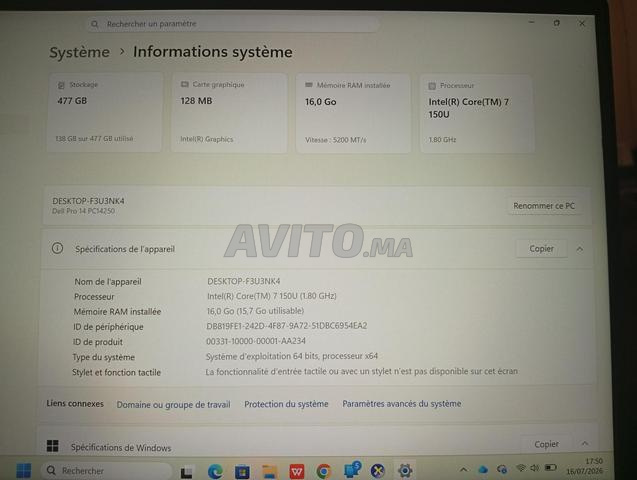Image resolution: width=637 pixels, height=480 pixels.
Task: Open the round blue X app icon
Action: click(378, 471)
